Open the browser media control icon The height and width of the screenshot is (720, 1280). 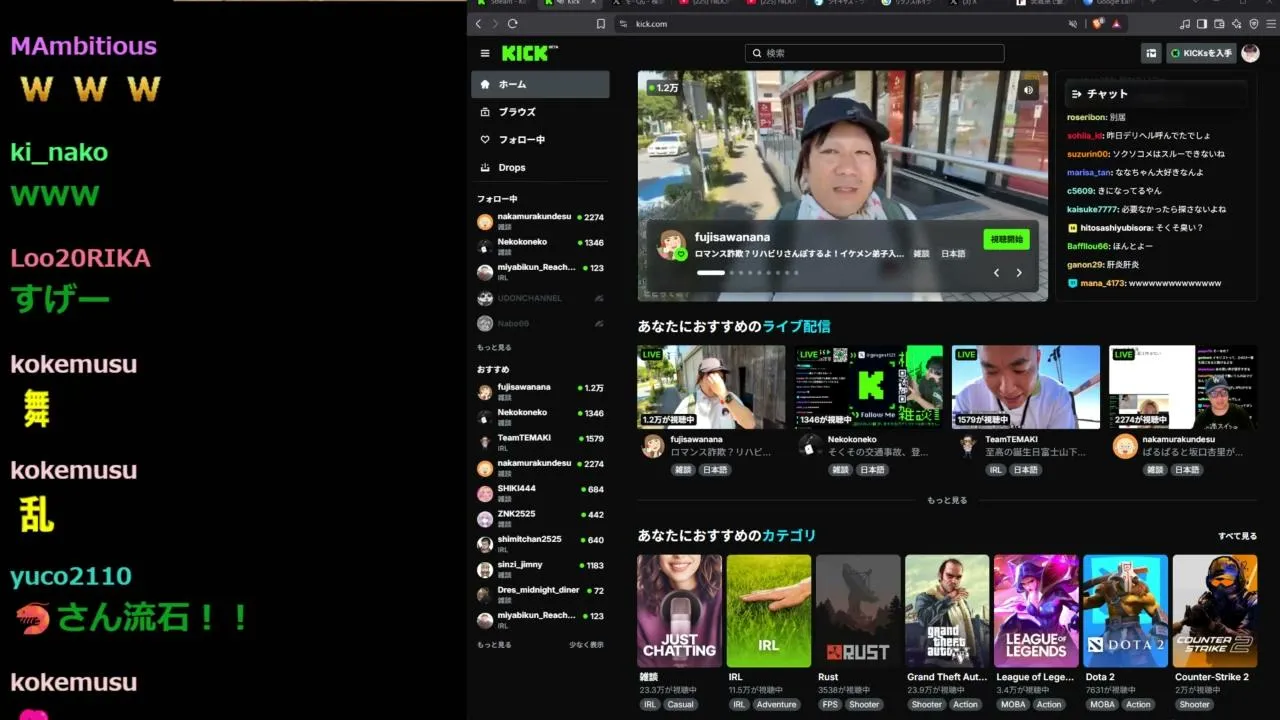point(1185,24)
